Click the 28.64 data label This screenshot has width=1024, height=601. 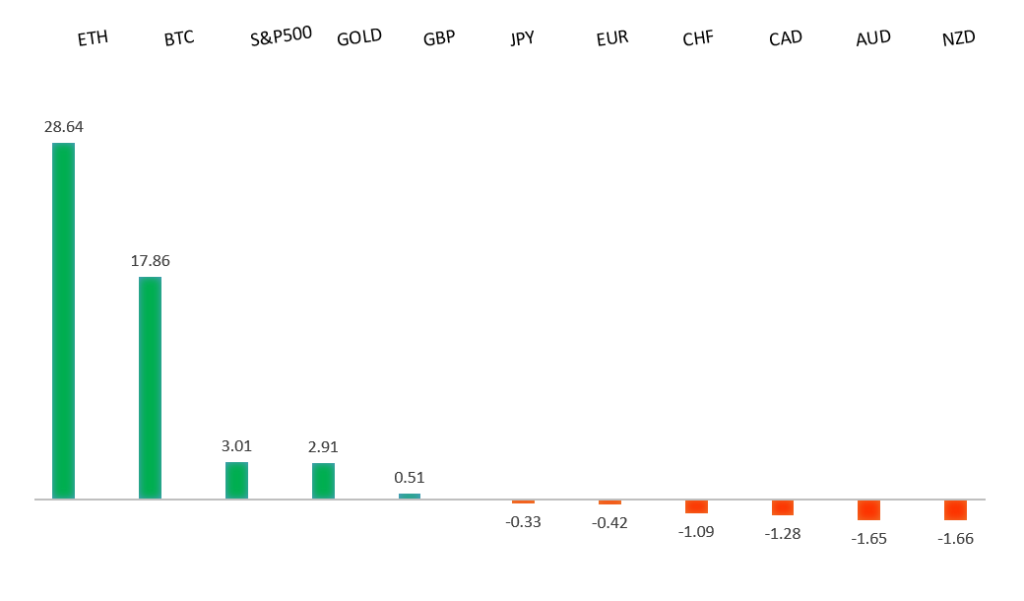click(x=63, y=127)
